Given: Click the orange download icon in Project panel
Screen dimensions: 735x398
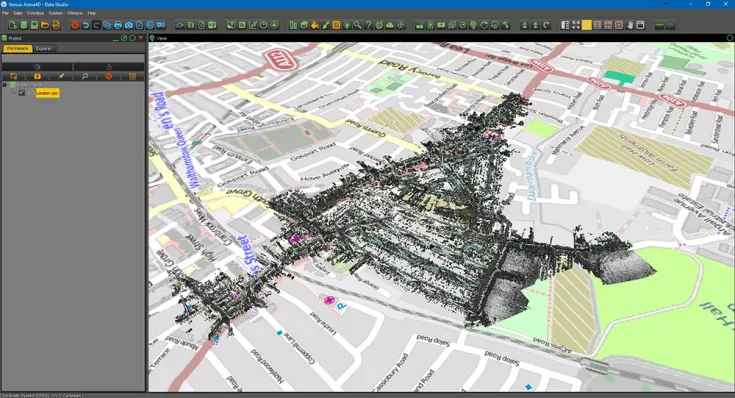Looking at the screenshot, I should click(x=38, y=76).
